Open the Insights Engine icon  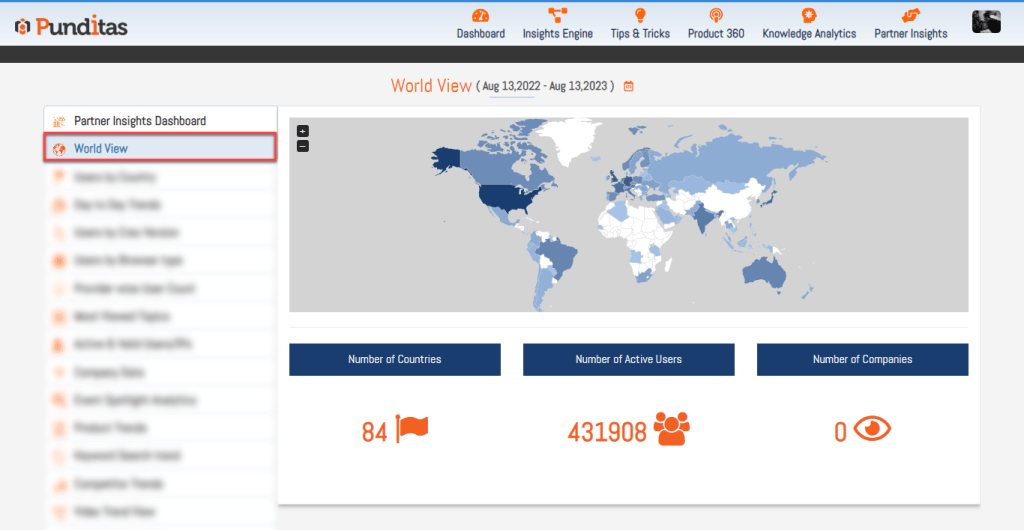tap(557, 15)
